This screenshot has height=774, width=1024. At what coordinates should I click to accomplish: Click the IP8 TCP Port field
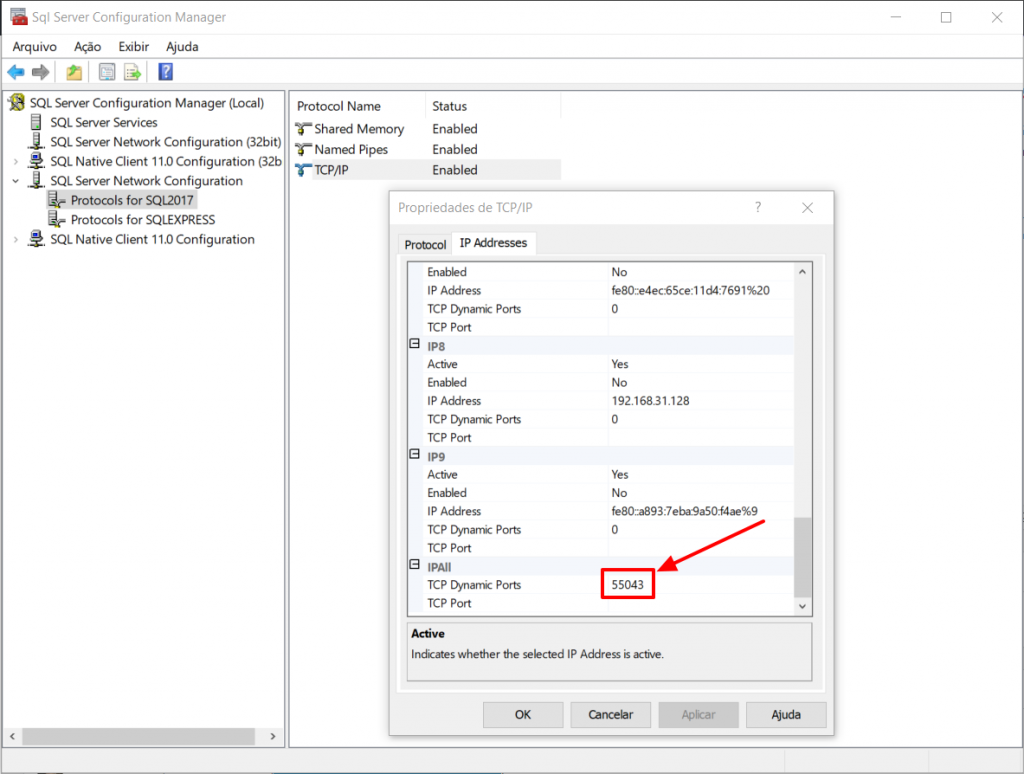pos(701,438)
